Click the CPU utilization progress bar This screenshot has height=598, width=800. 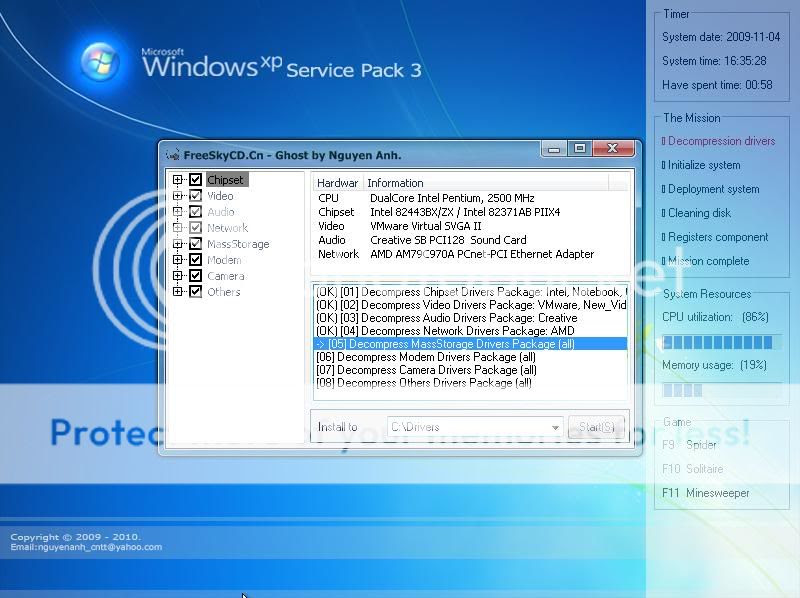(x=721, y=342)
